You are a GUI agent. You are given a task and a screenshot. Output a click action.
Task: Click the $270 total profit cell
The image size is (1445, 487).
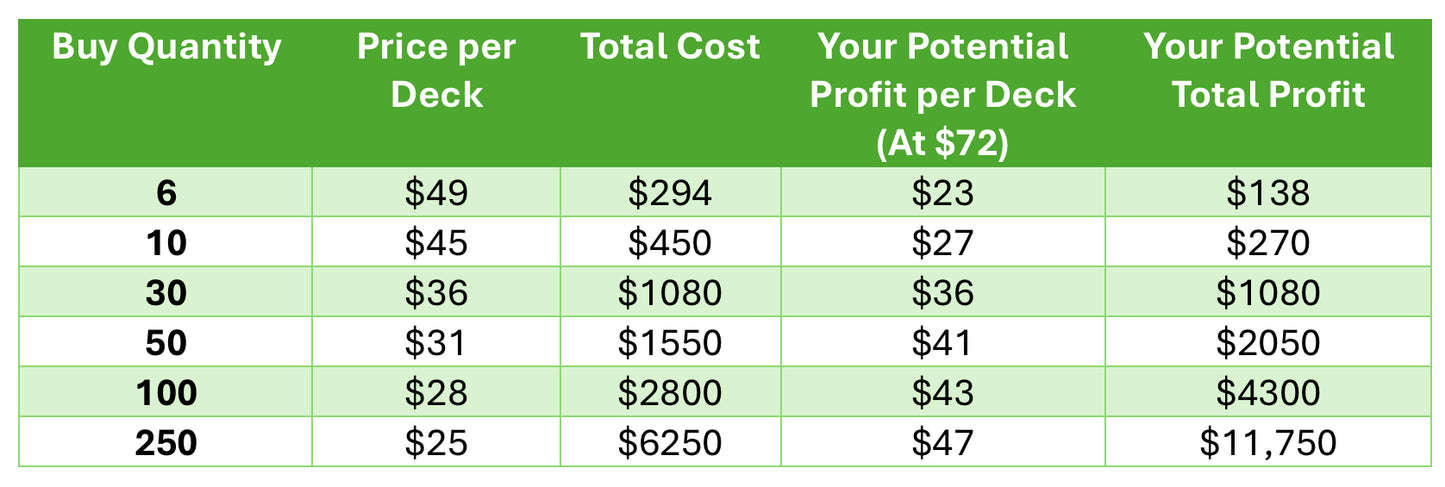click(1267, 242)
